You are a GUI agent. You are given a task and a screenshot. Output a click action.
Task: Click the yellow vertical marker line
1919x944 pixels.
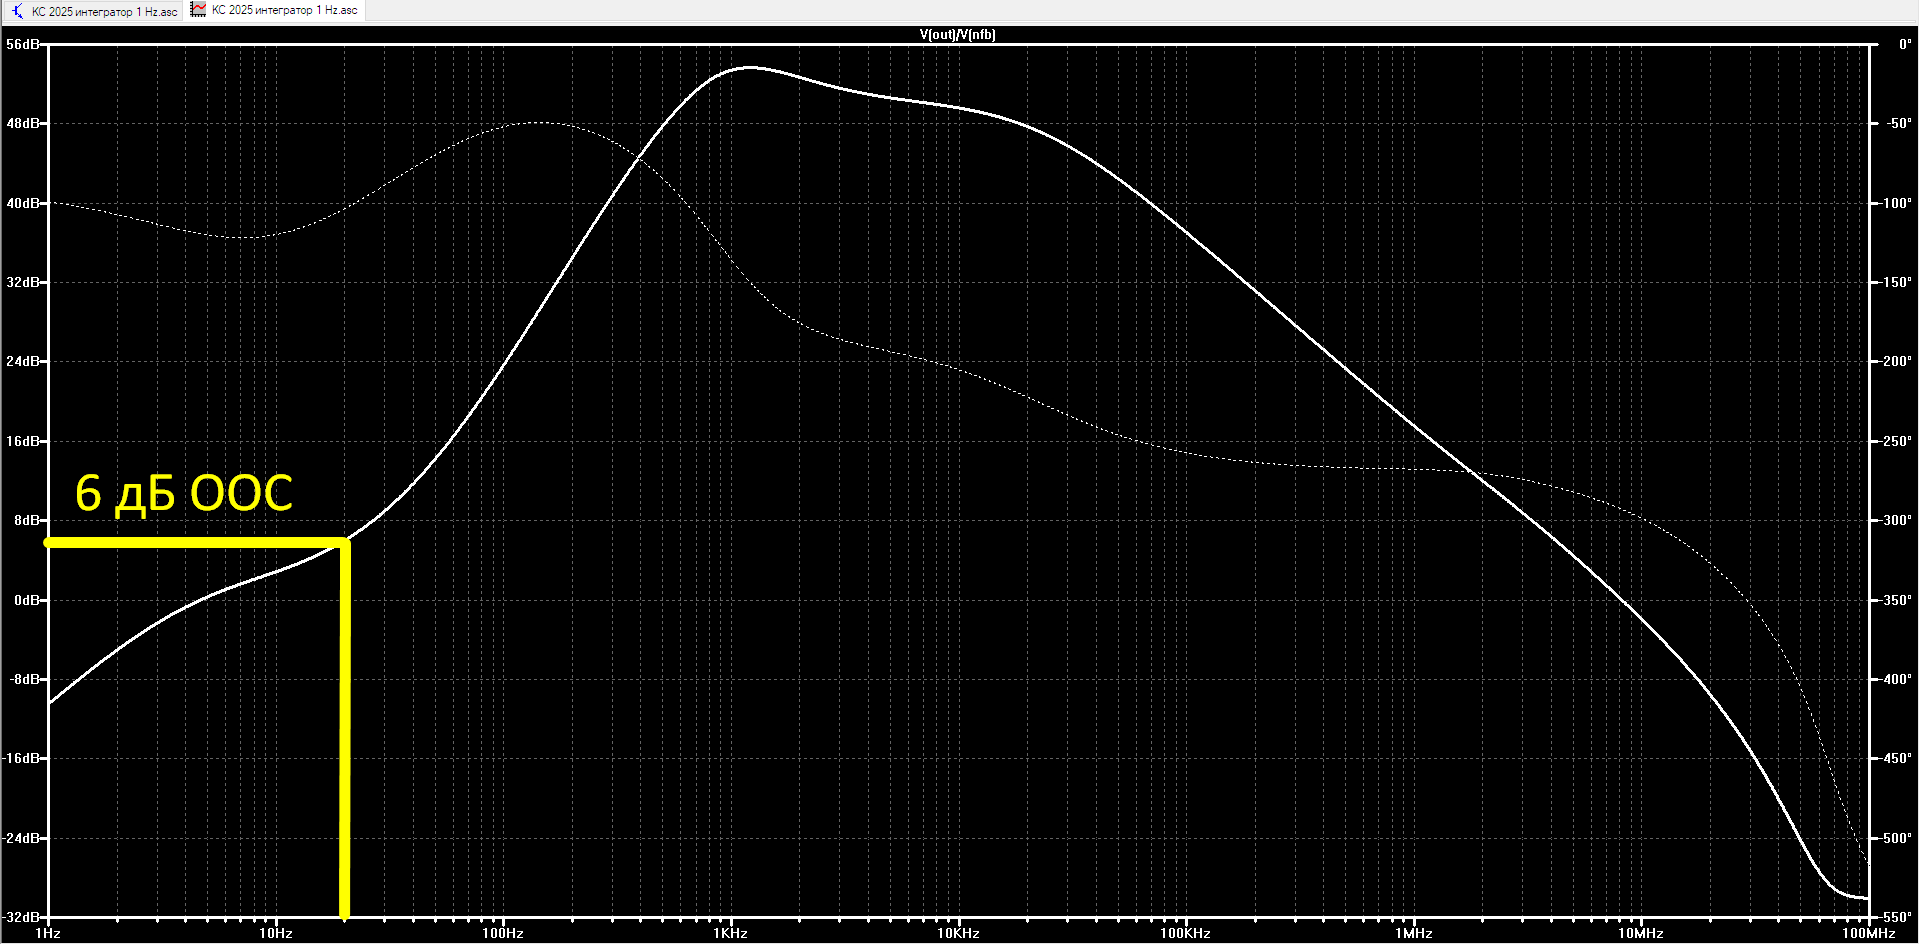pos(345,730)
